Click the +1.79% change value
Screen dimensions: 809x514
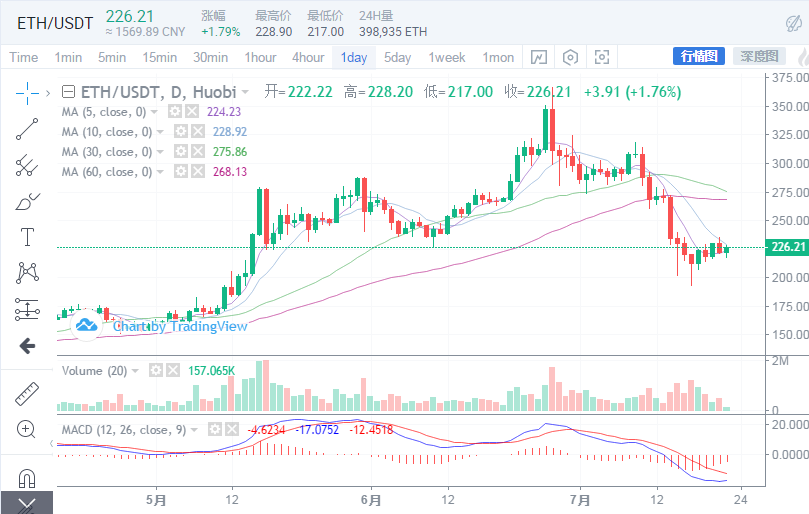click(x=221, y=32)
